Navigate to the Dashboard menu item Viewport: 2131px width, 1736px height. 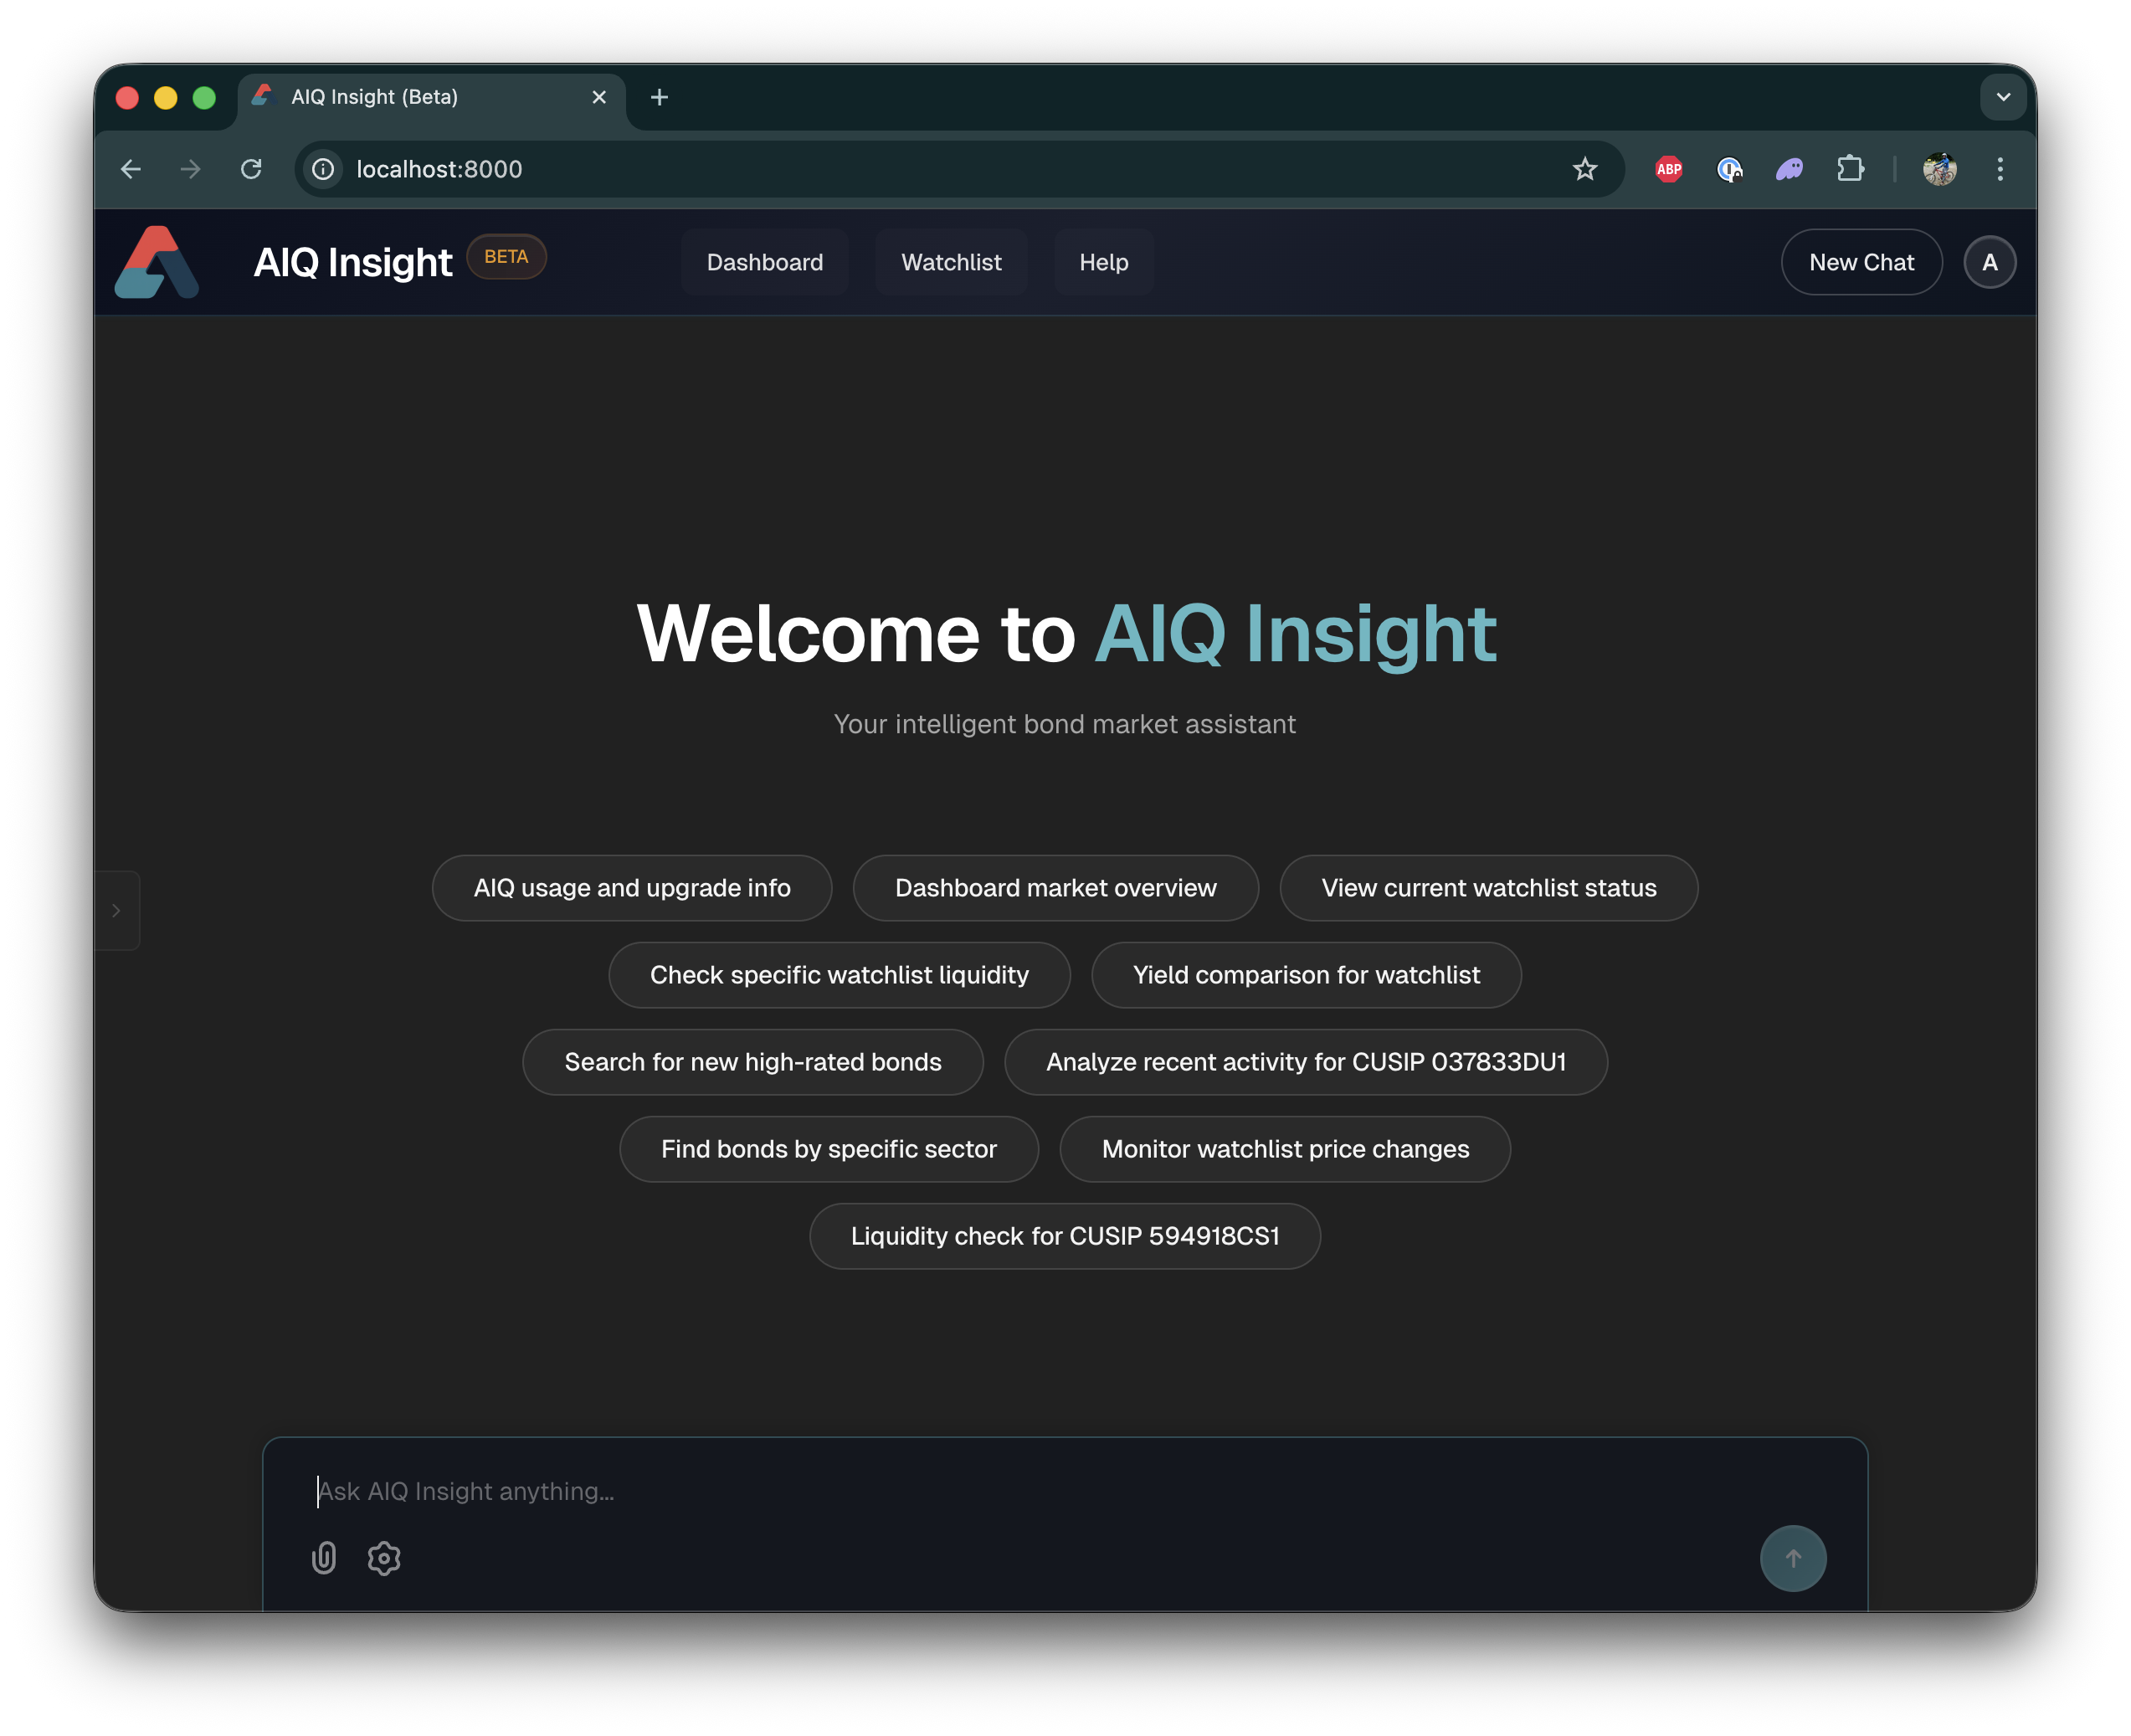click(764, 261)
